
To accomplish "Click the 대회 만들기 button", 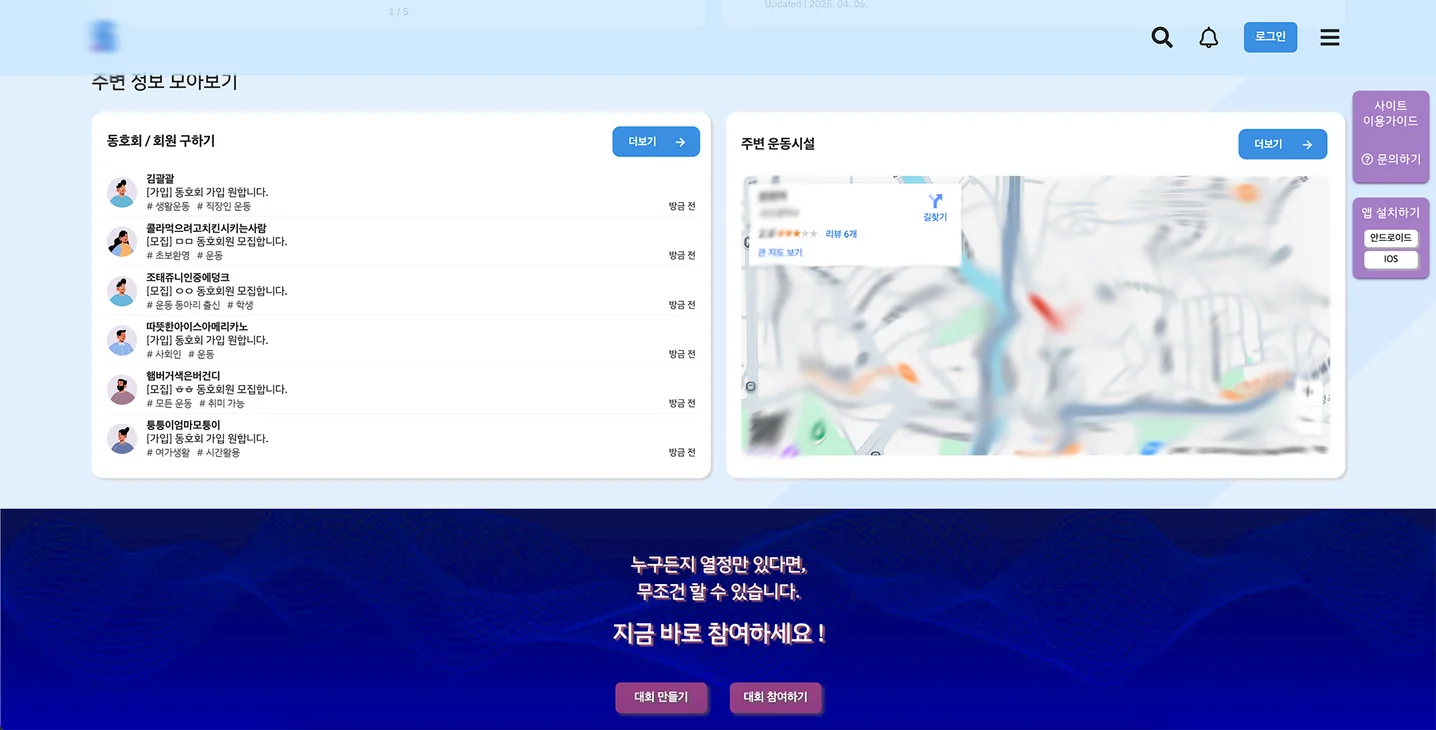I will pyautogui.click(x=661, y=697).
